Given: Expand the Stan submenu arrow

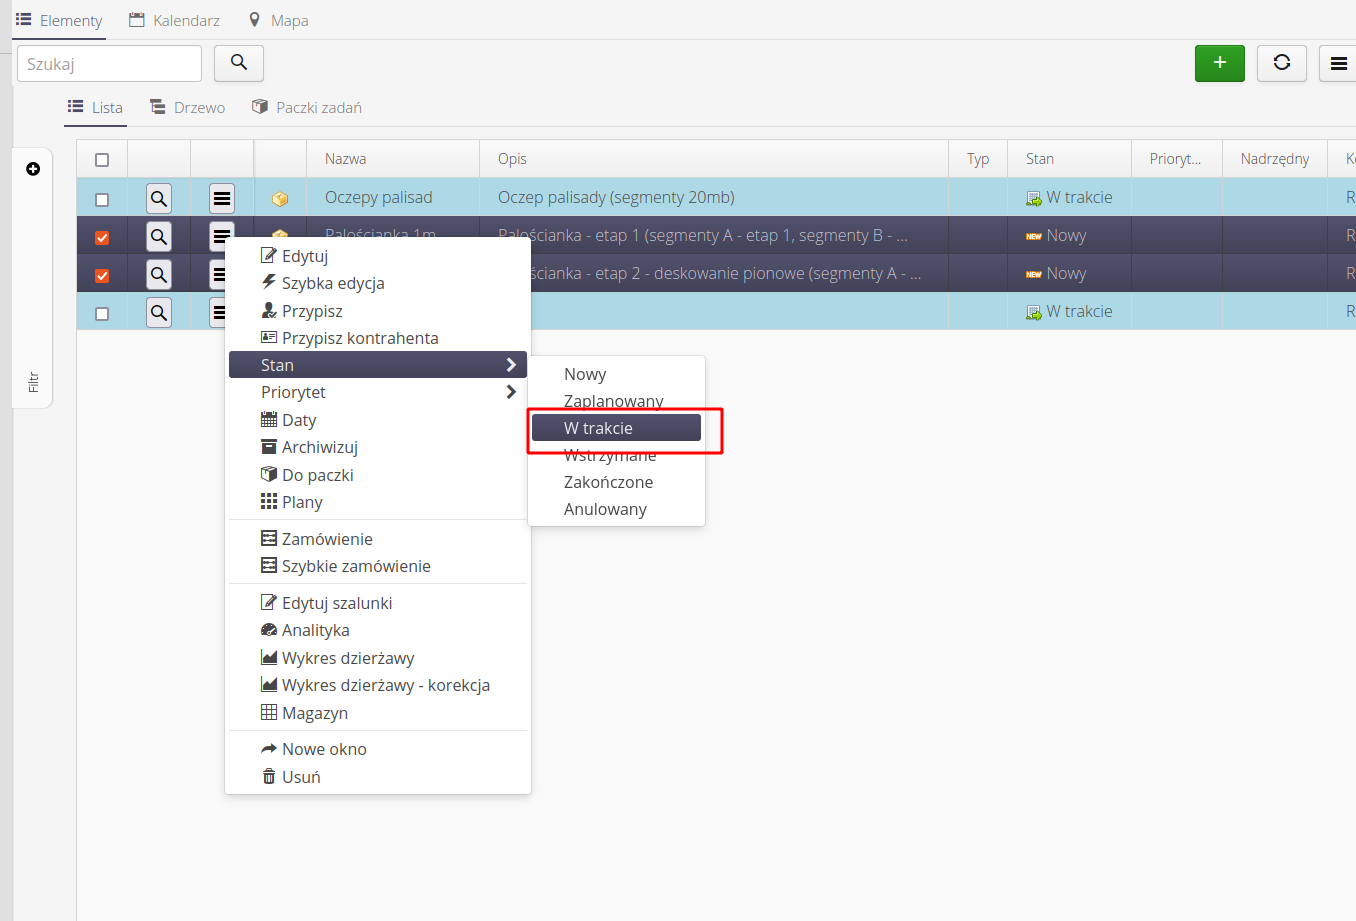Looking at the screenshot, I should click(511, 365).
